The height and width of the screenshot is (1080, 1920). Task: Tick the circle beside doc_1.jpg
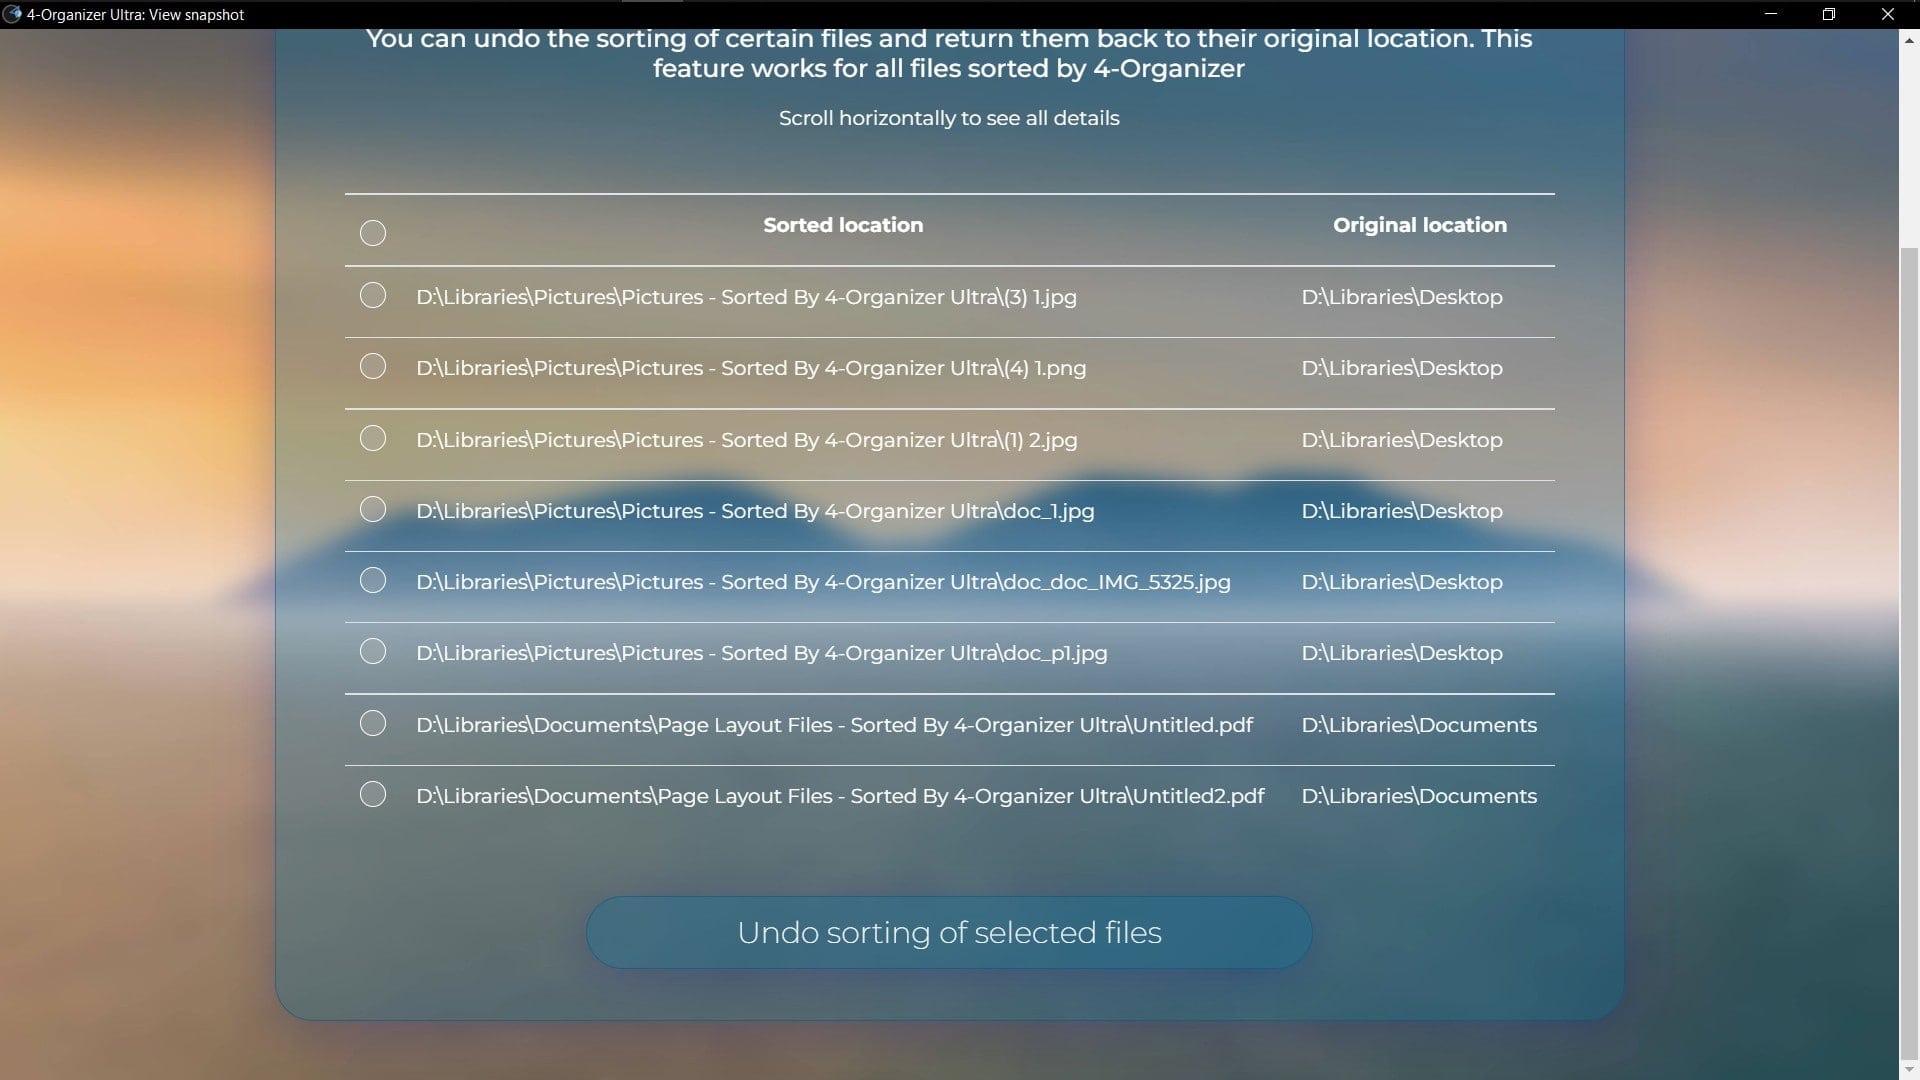[x=372, y=509]
